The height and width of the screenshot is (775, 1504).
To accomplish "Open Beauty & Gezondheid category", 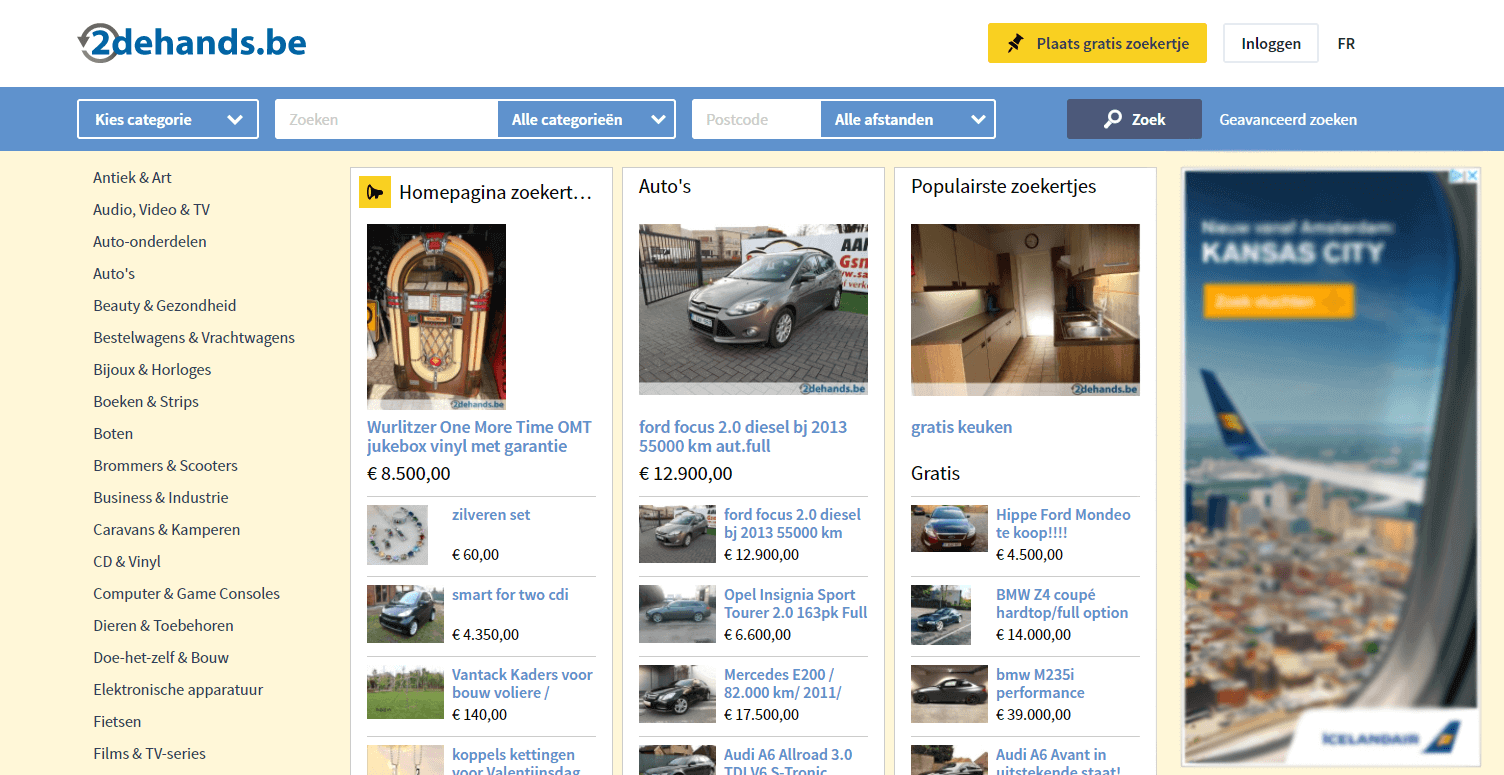I will 164,305.
